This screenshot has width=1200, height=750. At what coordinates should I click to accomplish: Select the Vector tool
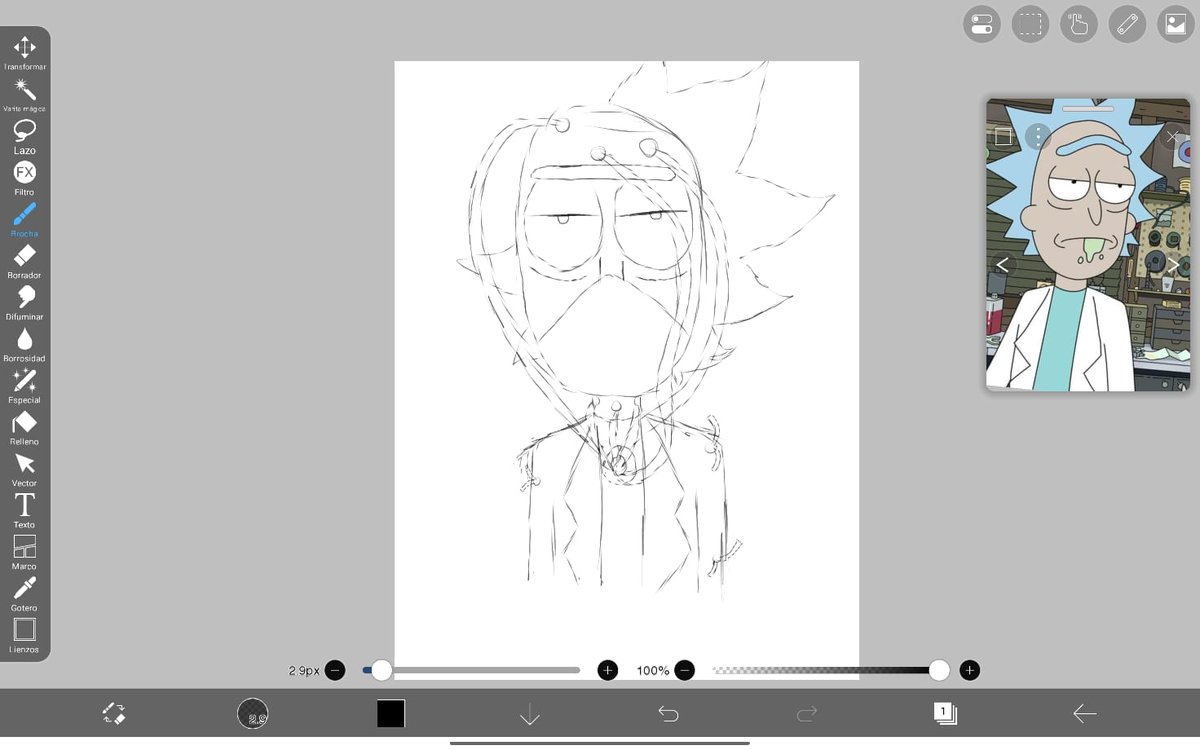(25, 470)
